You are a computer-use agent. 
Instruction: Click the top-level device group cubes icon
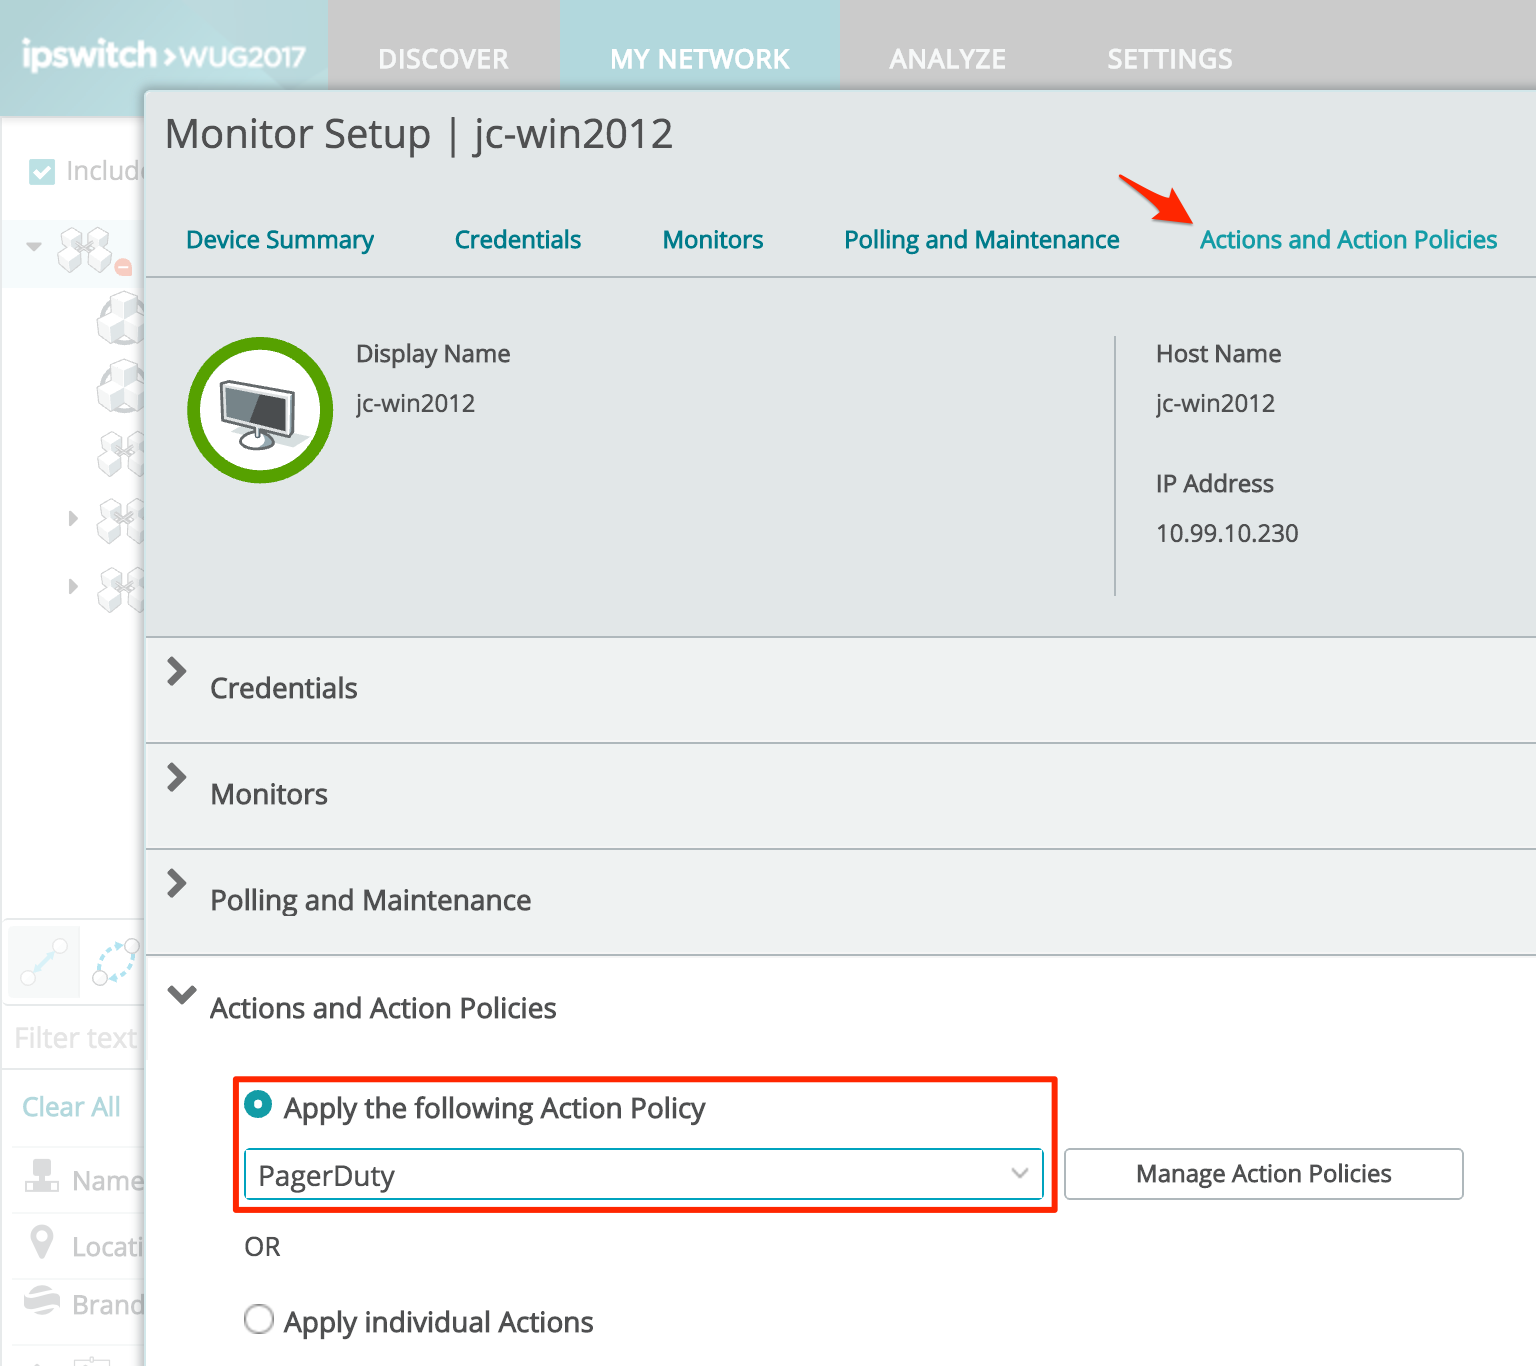[x=85, y=250]
